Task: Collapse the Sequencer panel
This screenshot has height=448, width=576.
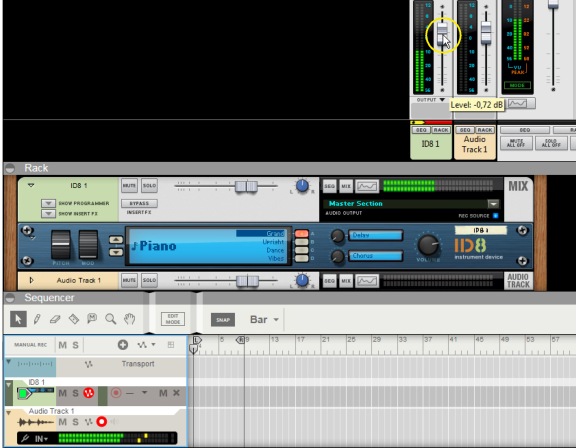Action: click(x=10, y=298)
